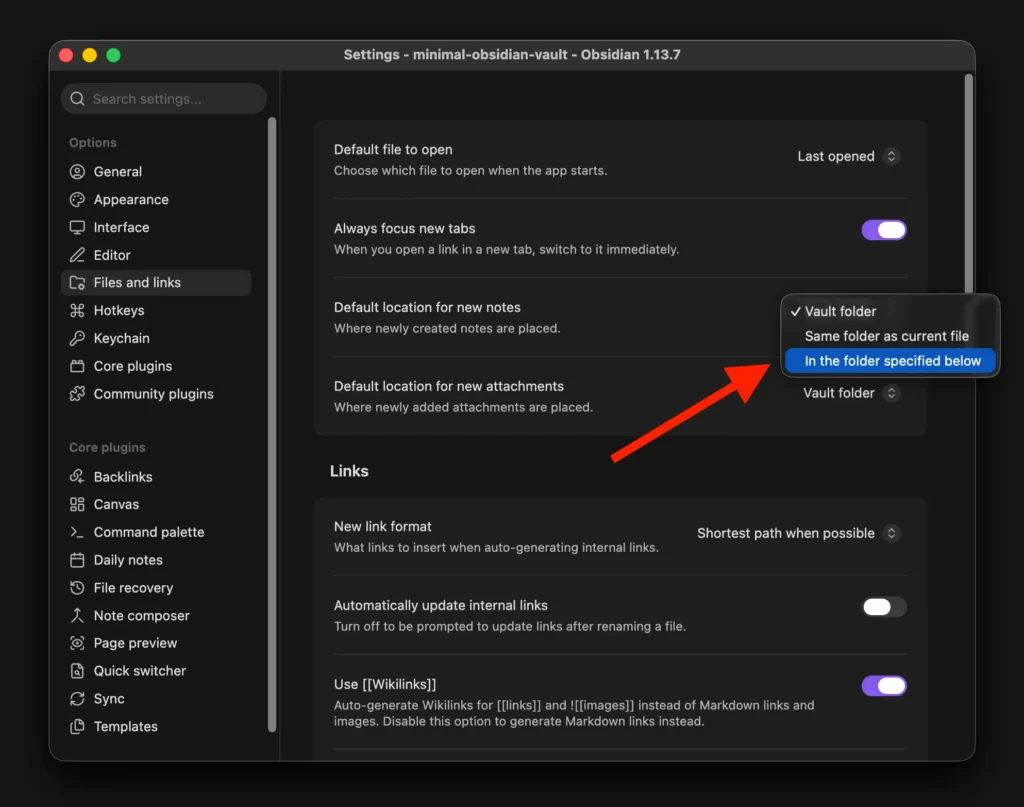Image resolution: width=1024 pixels, height=807 pixels.
Task: Open Command palette plugin settings
Action: pyautogui.click(x=156, y=532)
